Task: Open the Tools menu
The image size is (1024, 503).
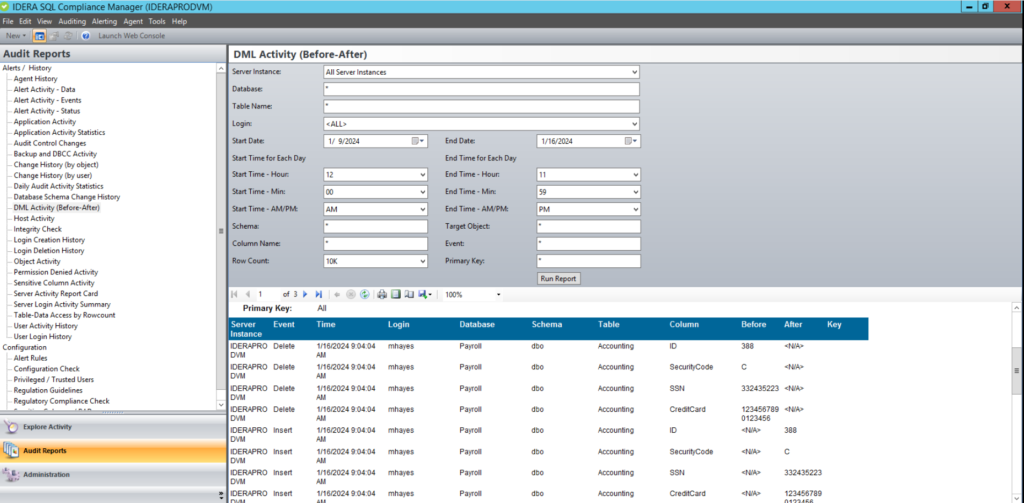Action: pos(157,22)
